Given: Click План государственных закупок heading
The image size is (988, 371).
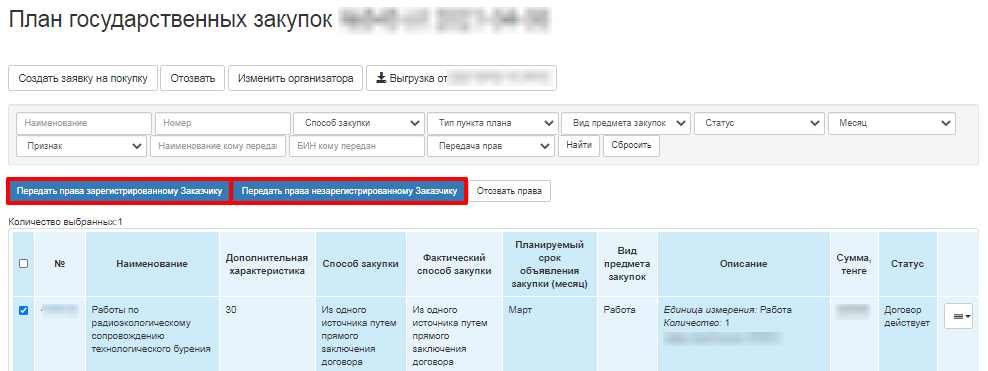Looking at the screenshot, I should coord(170,20).
